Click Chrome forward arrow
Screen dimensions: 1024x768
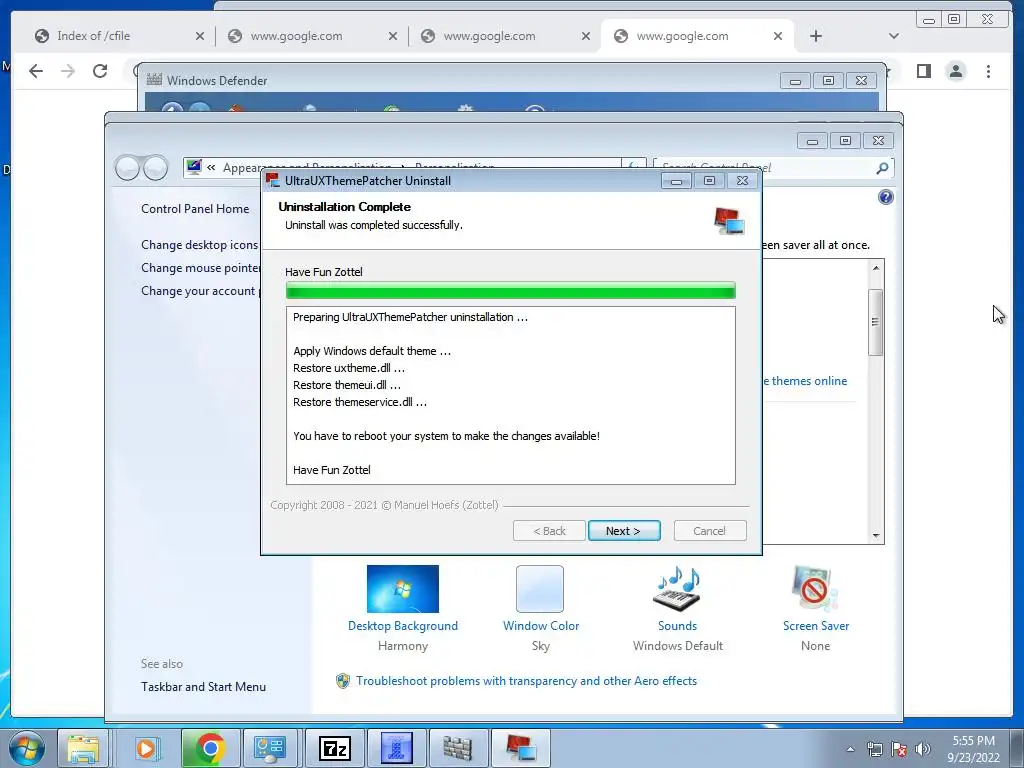pos(68,71)
